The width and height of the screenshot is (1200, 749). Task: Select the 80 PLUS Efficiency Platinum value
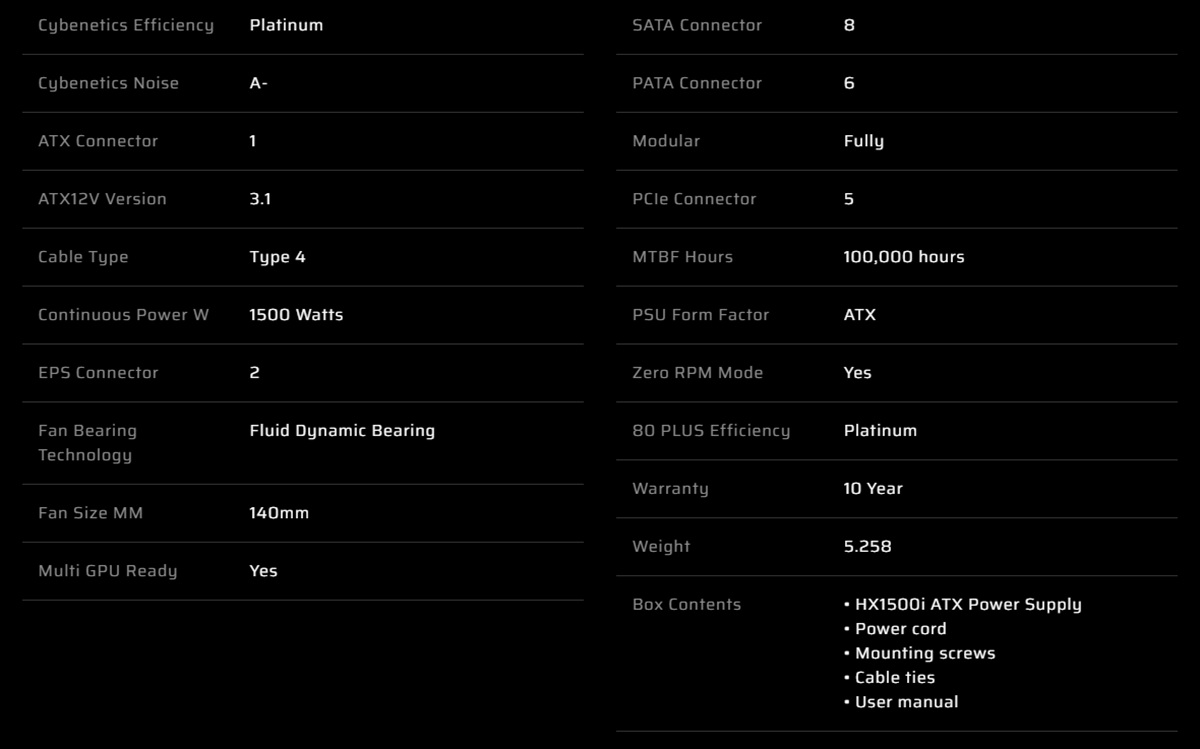pos(880,431)
